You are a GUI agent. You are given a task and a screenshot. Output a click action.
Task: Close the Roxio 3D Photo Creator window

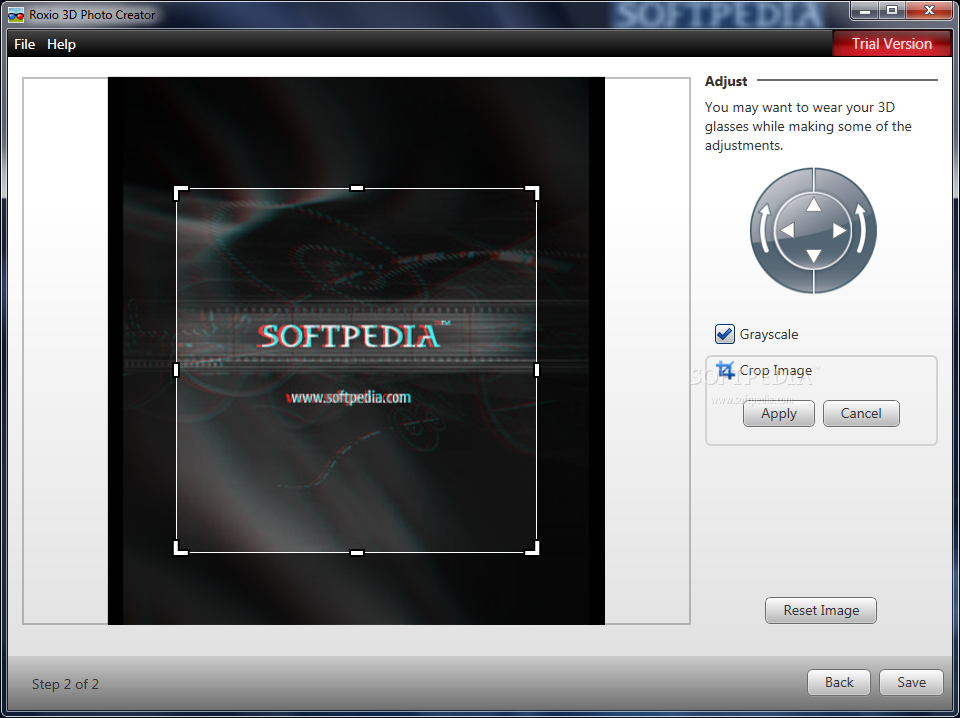(929, 10)
